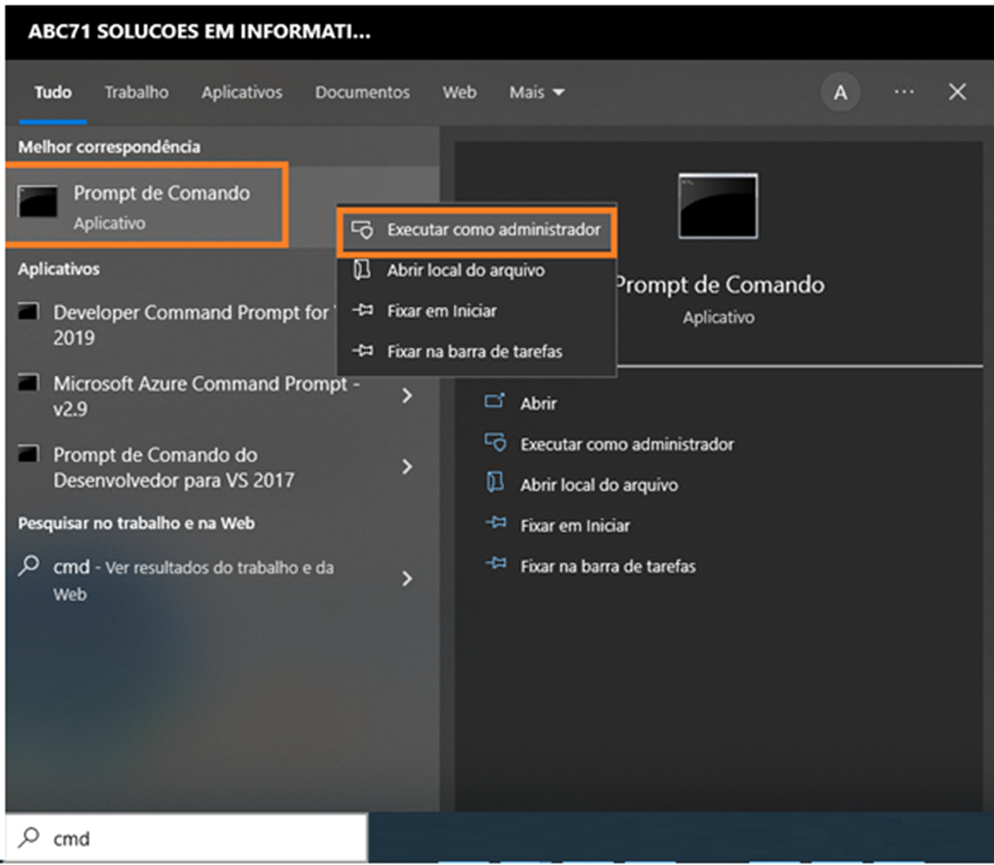Click the account avatar A

click(x=840, y=93)
